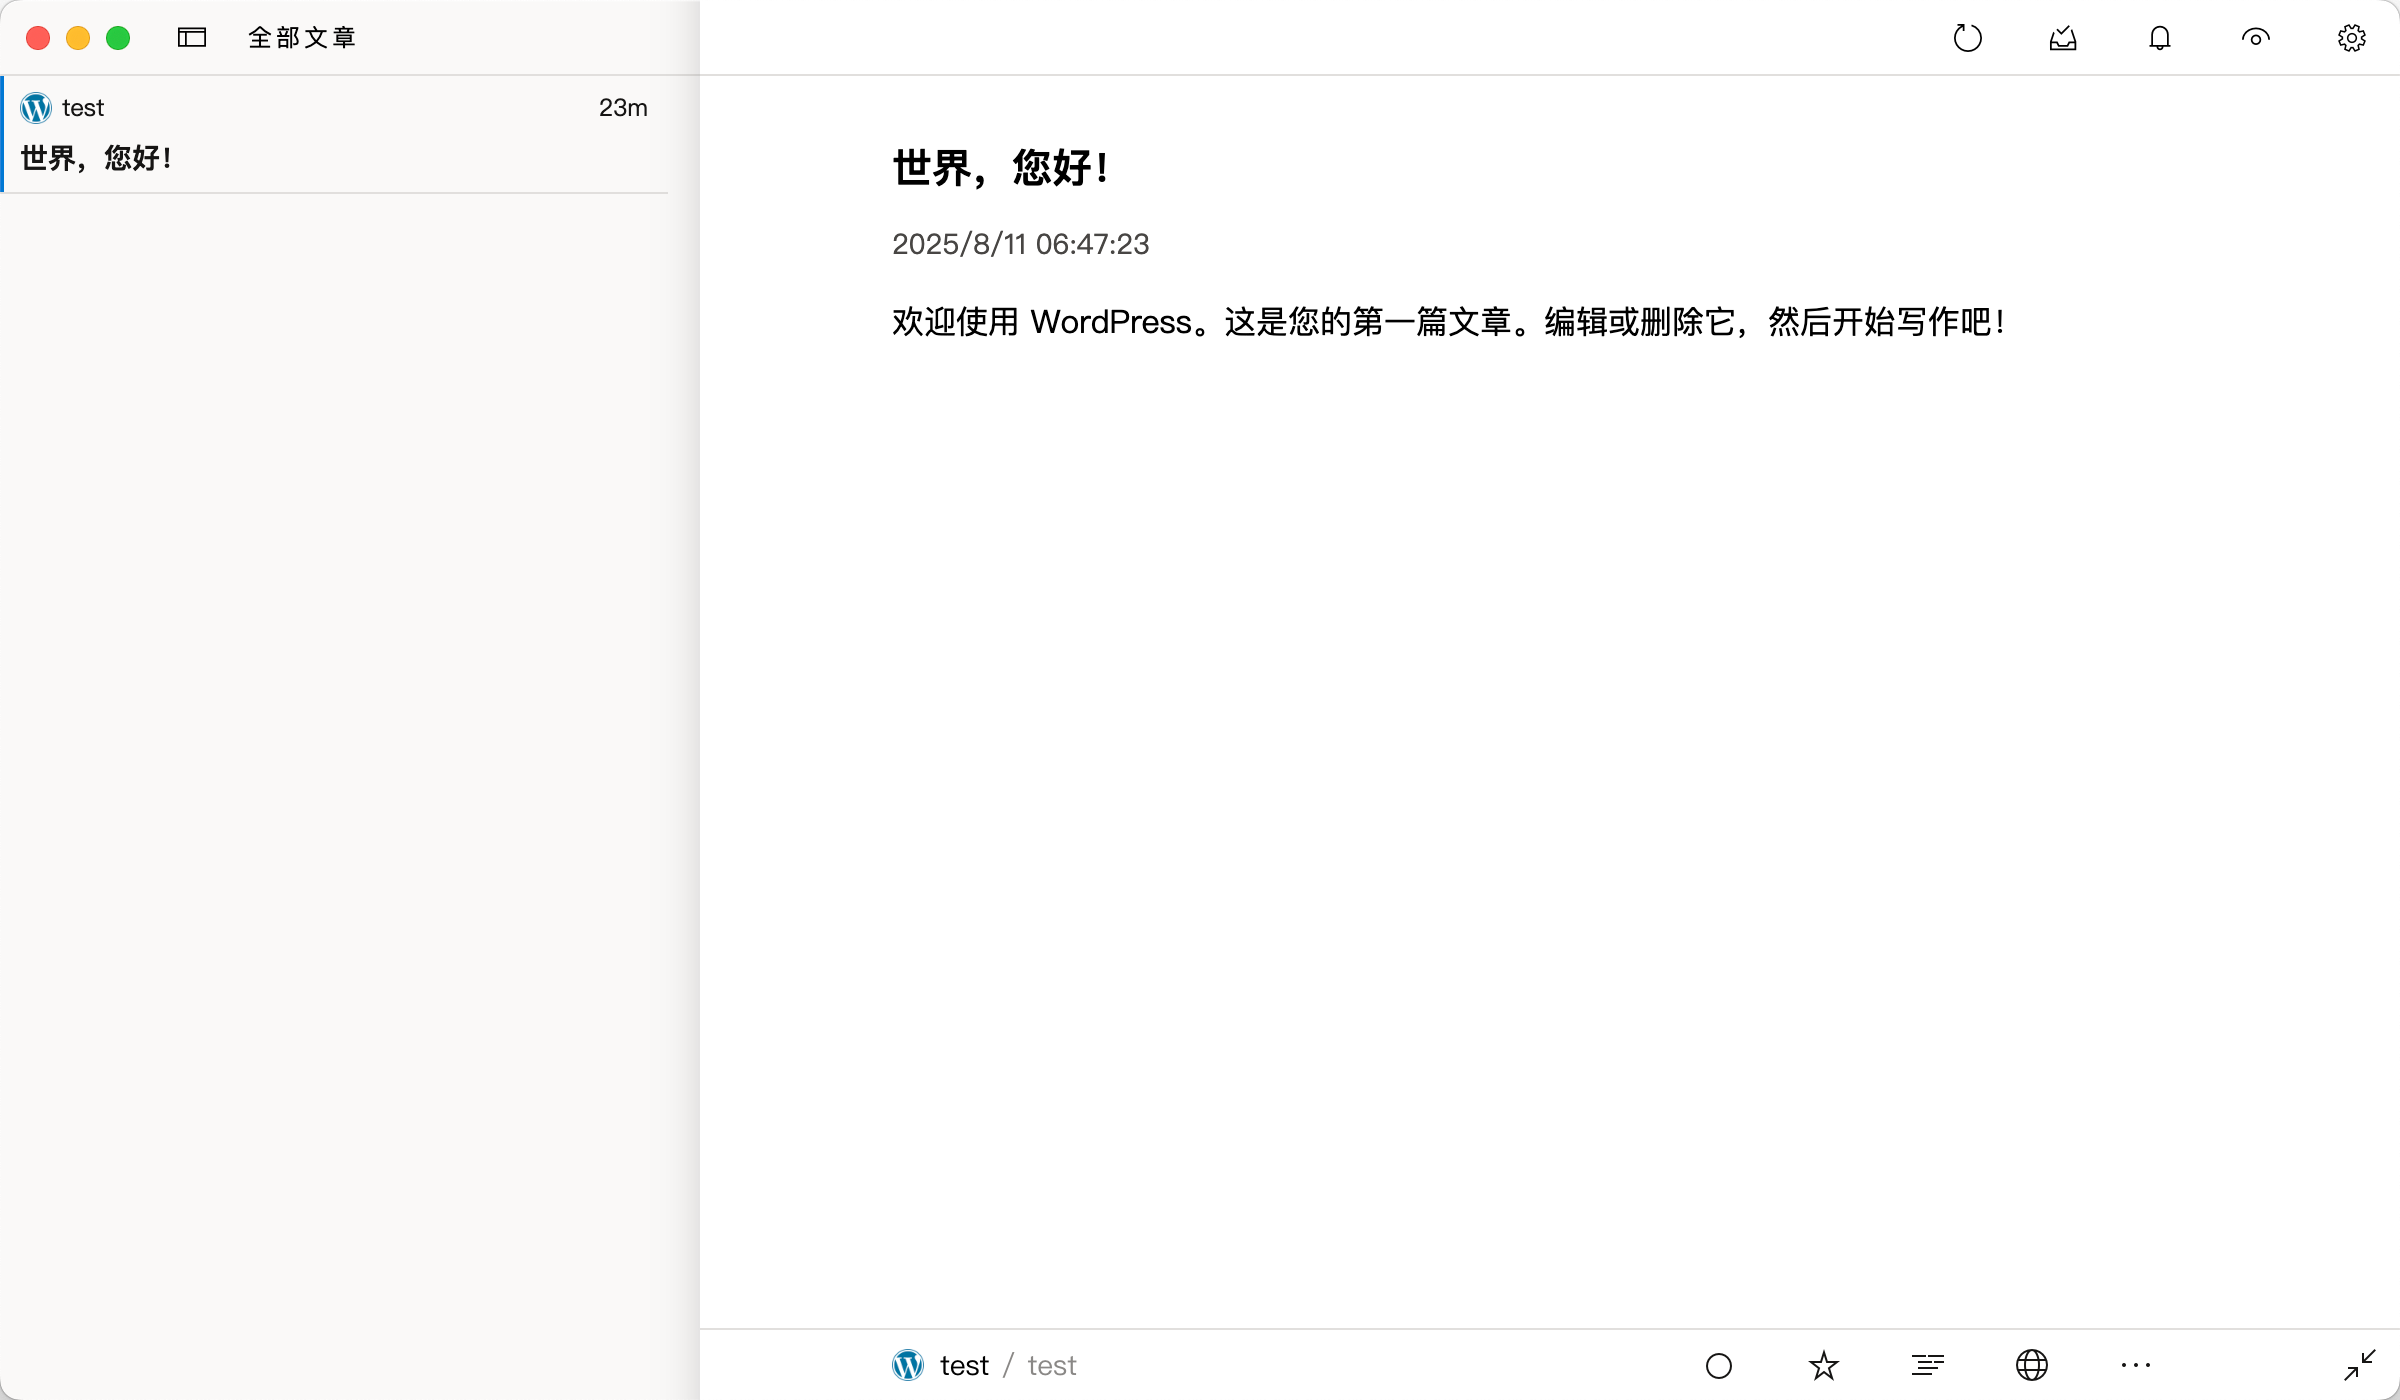Viewport: 2400px width, 1400px height.
Task: Click the green fullscreen window button
Action: 118,38
